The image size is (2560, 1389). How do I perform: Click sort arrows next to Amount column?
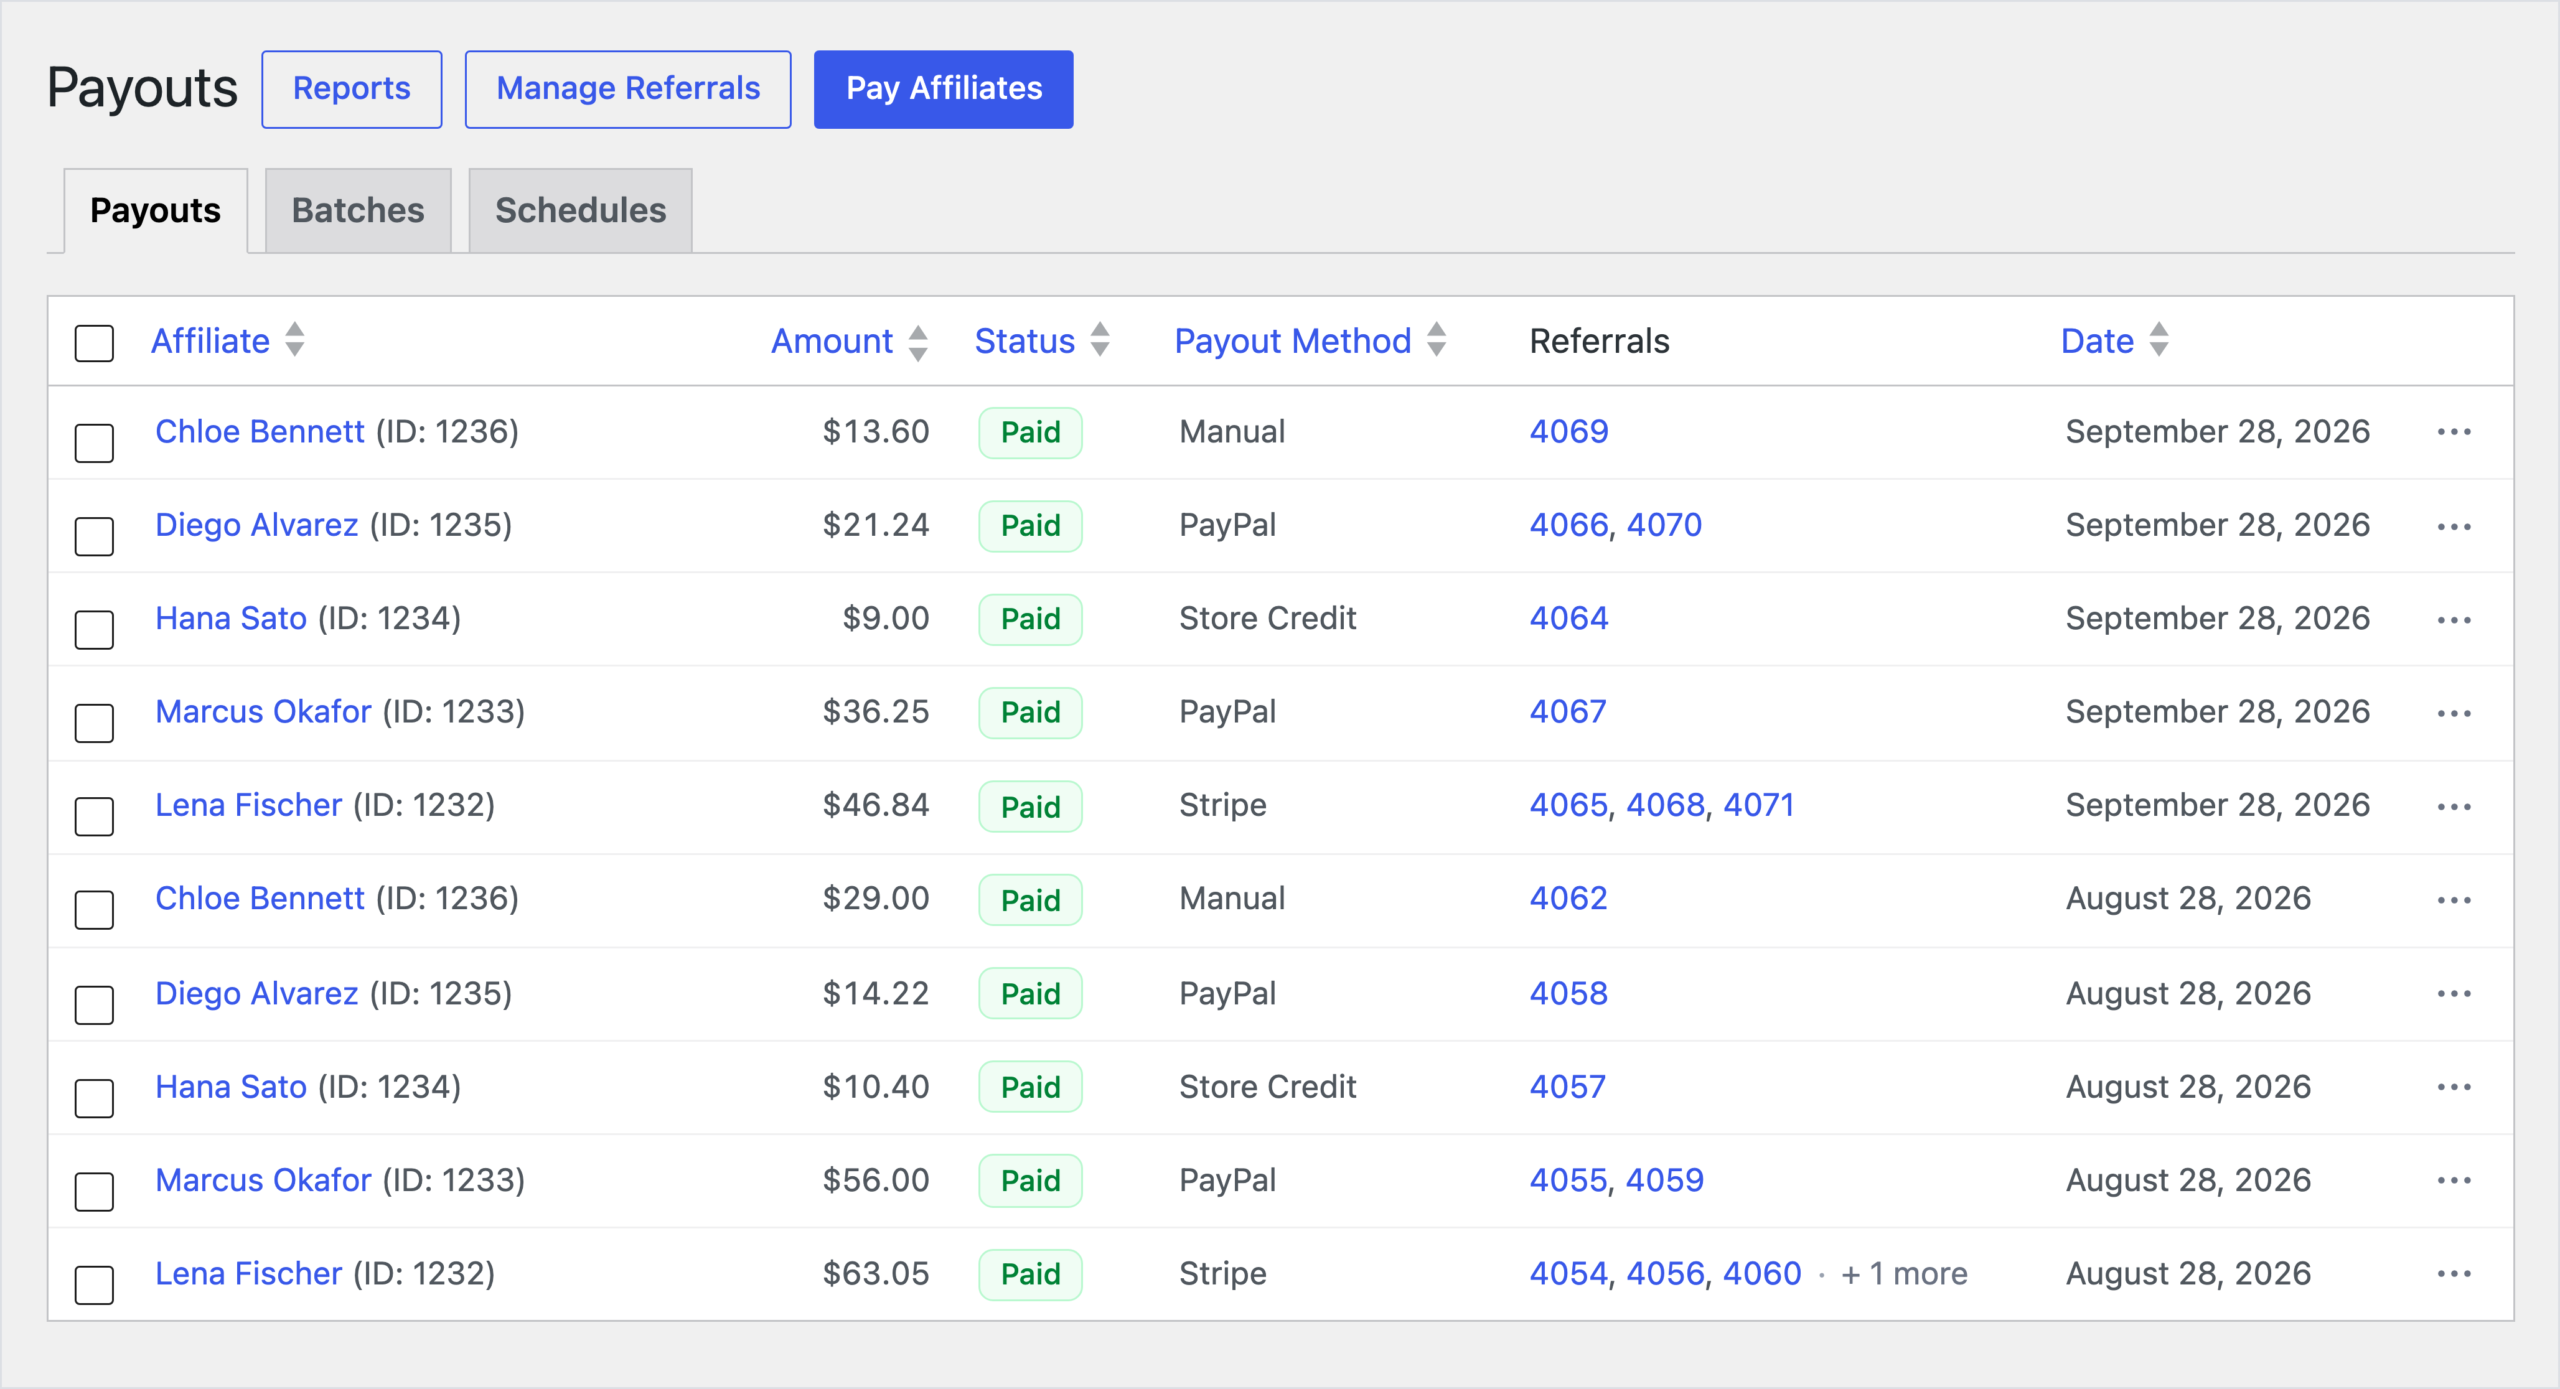[918, 342]
